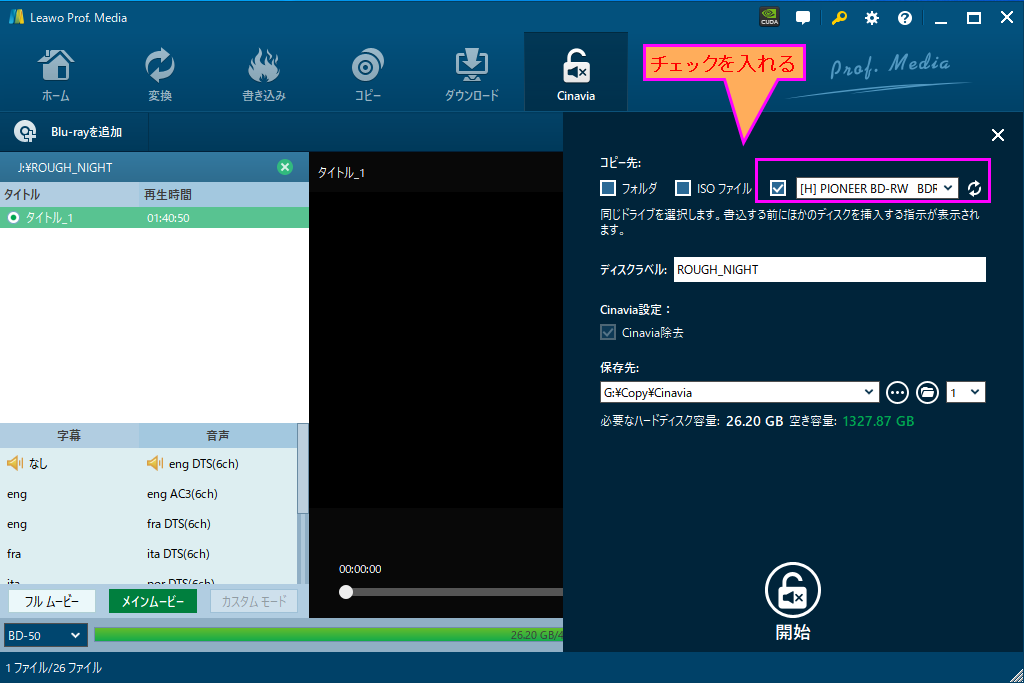Click the 開始 start button
Viewport: 1024px width, 683px height.
[793, 602]
